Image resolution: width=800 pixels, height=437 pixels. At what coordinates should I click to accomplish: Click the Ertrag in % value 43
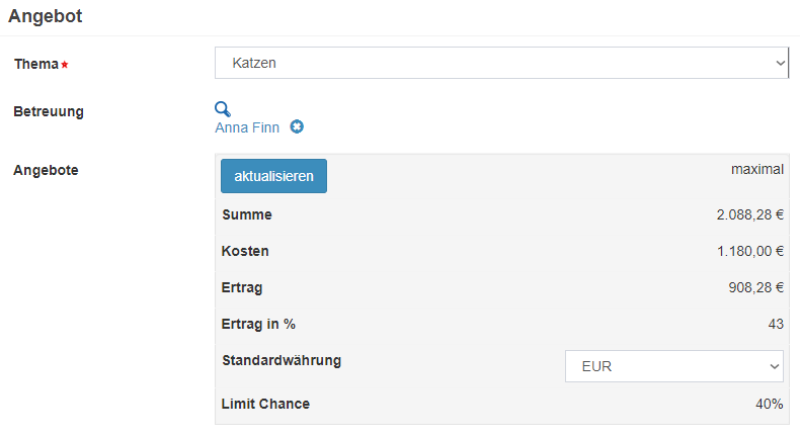click(776, 324)
